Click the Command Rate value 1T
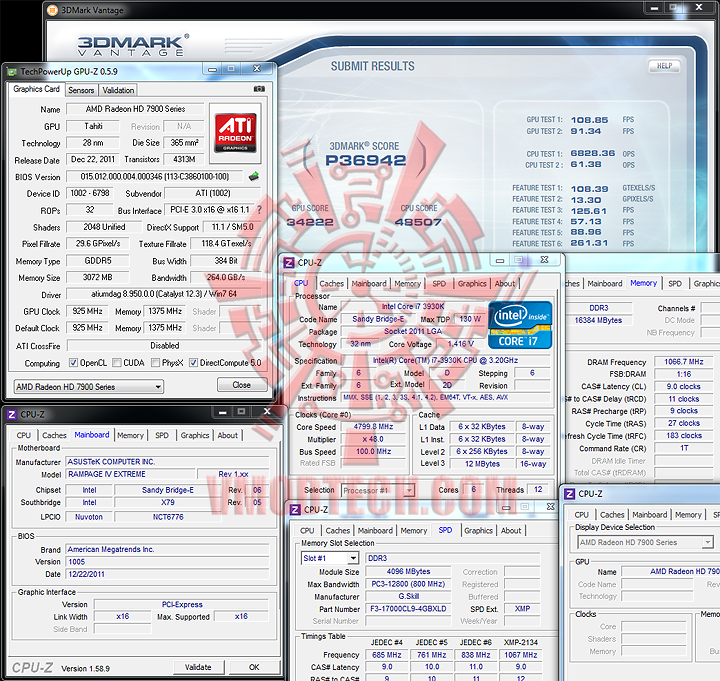Image resolution: width=720 pixels, height=681 pixels. tap(684, 448)
